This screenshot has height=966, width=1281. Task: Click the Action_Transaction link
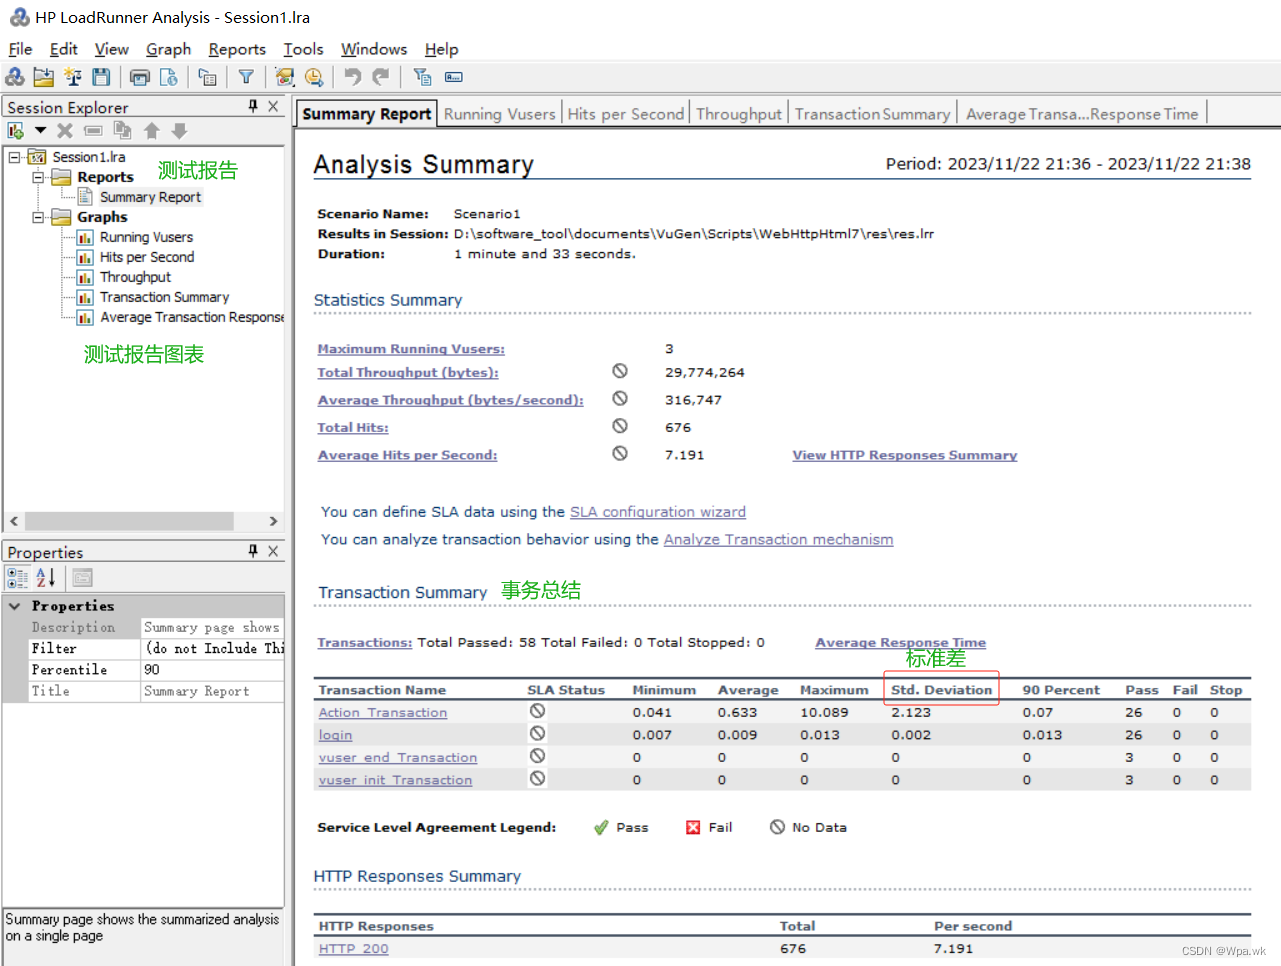(x=383, y=713)
